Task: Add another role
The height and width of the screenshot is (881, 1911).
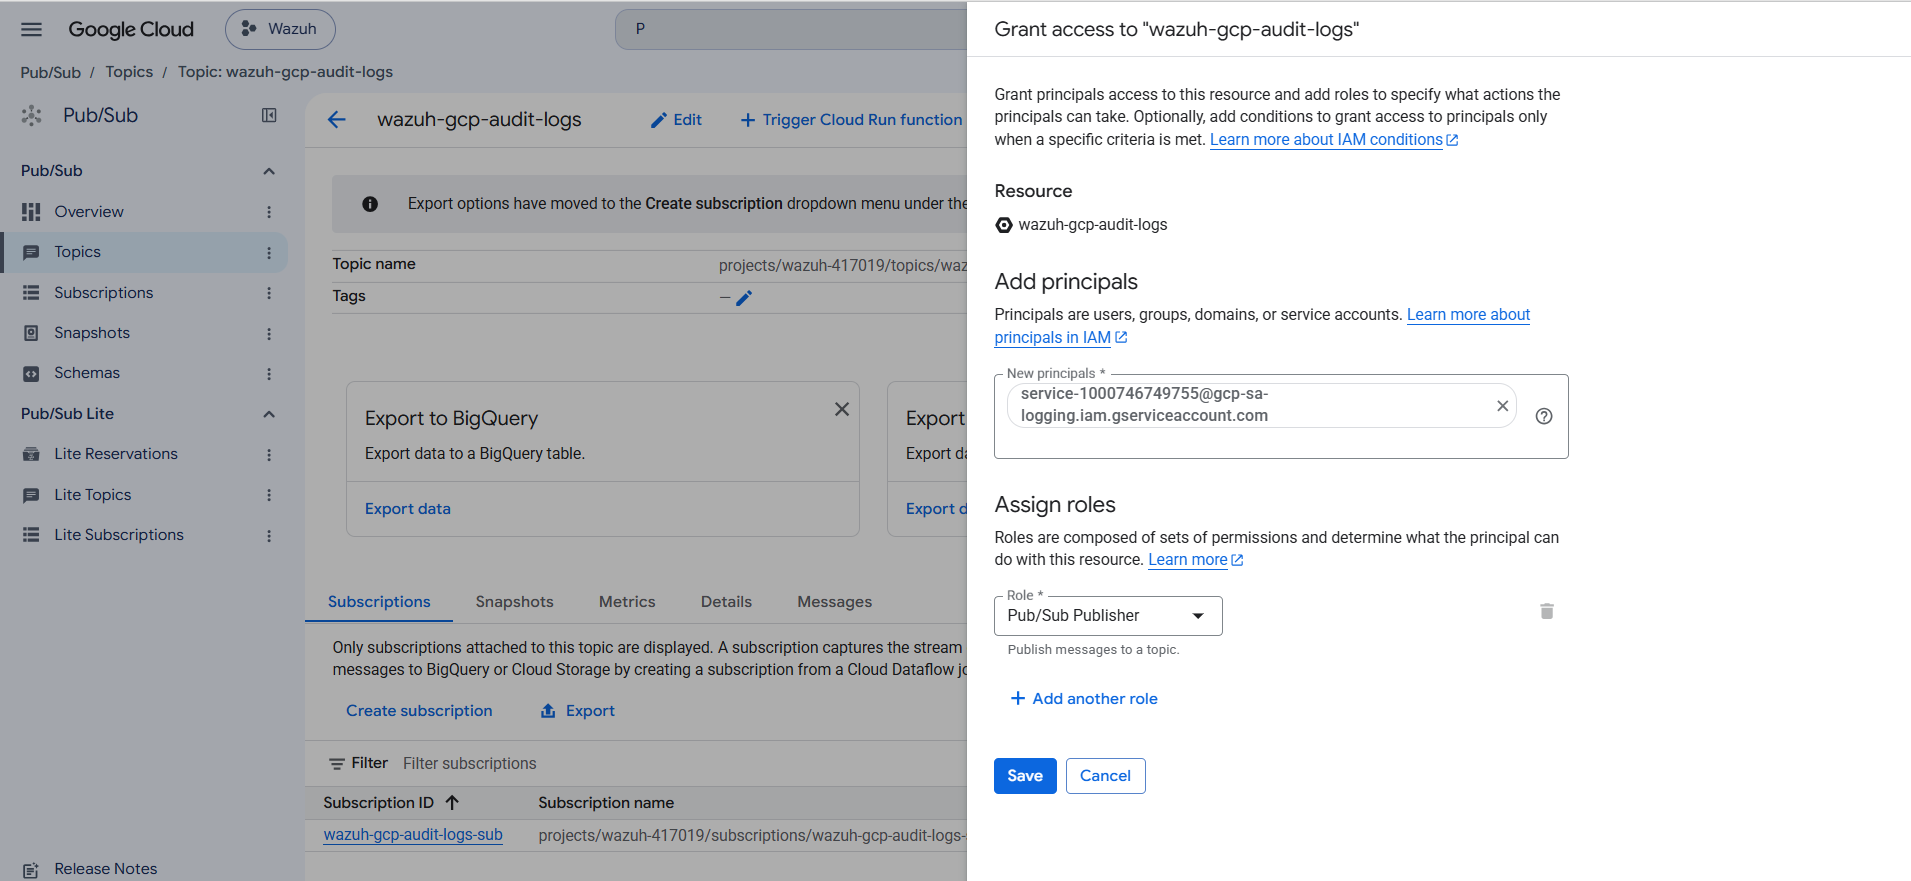Action: (1084, 699)
